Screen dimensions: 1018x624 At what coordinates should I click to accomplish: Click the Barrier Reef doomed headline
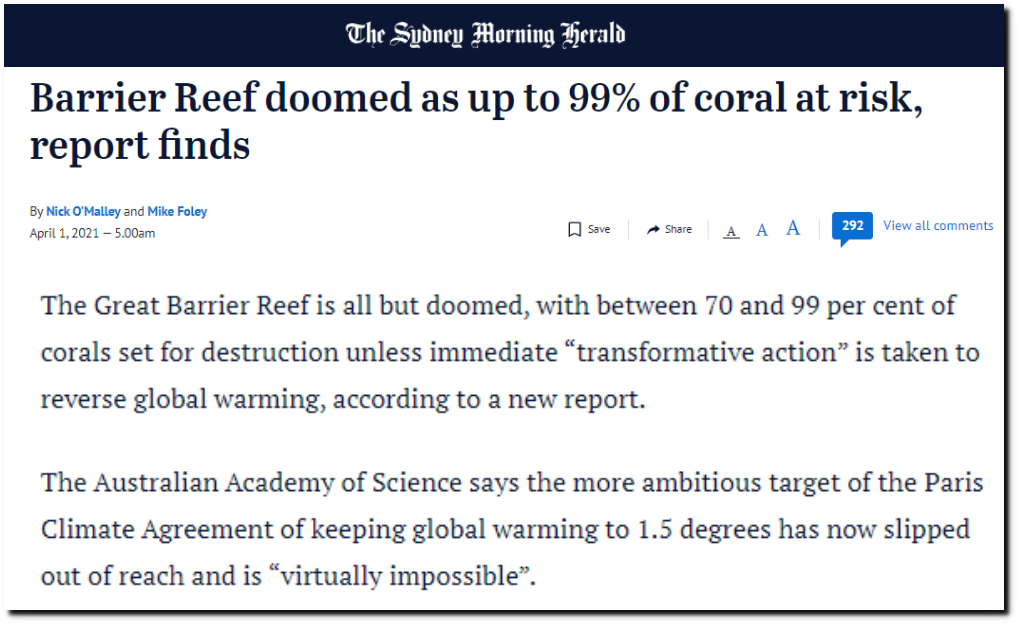476,121
